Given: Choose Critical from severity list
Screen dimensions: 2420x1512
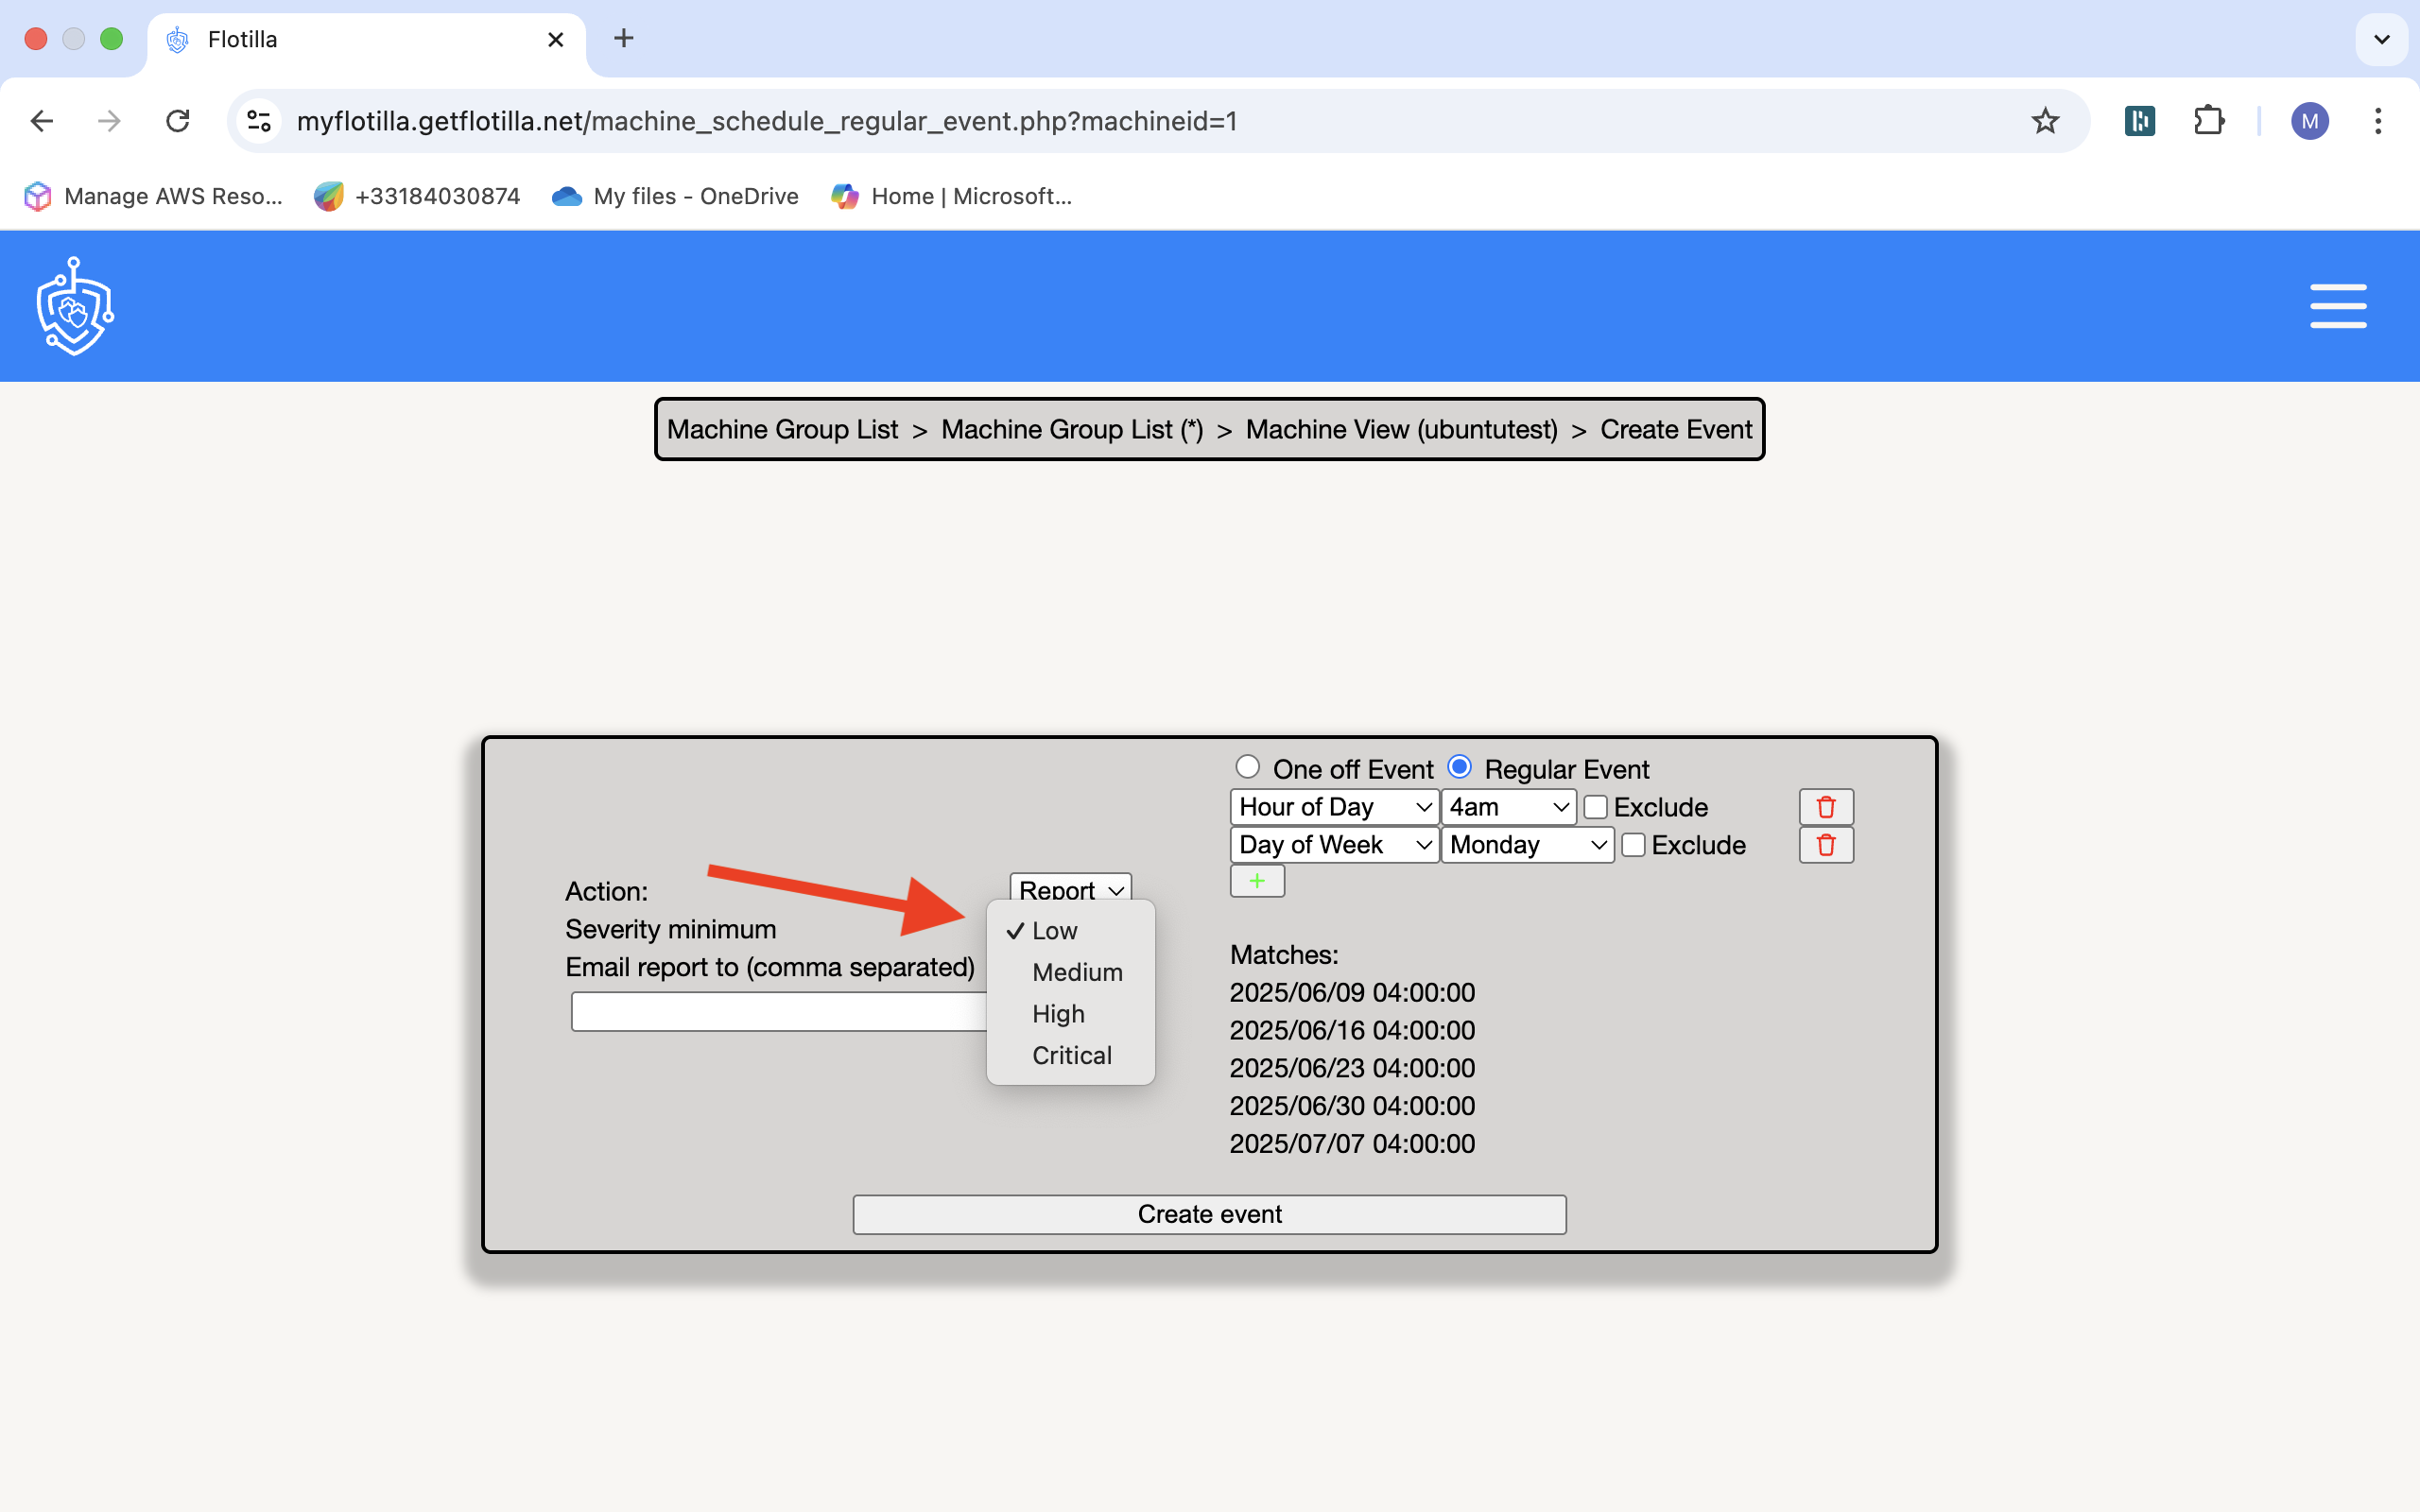Looking at the screenshot, I should [1071, 1055].
